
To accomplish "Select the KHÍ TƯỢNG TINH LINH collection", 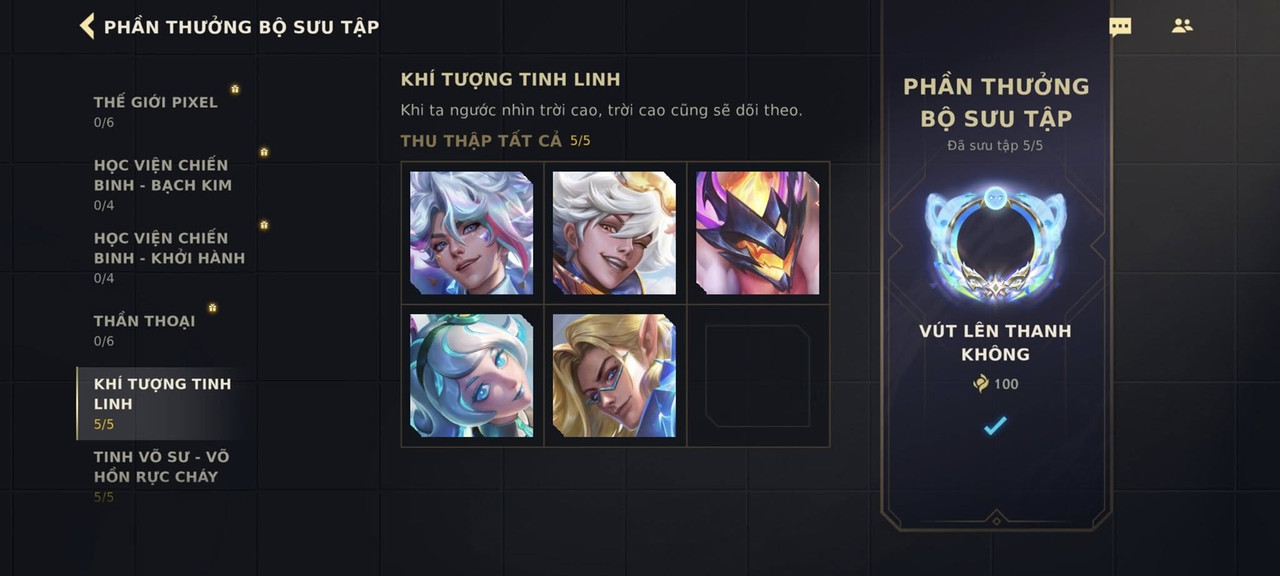I will tap(162, 403).
